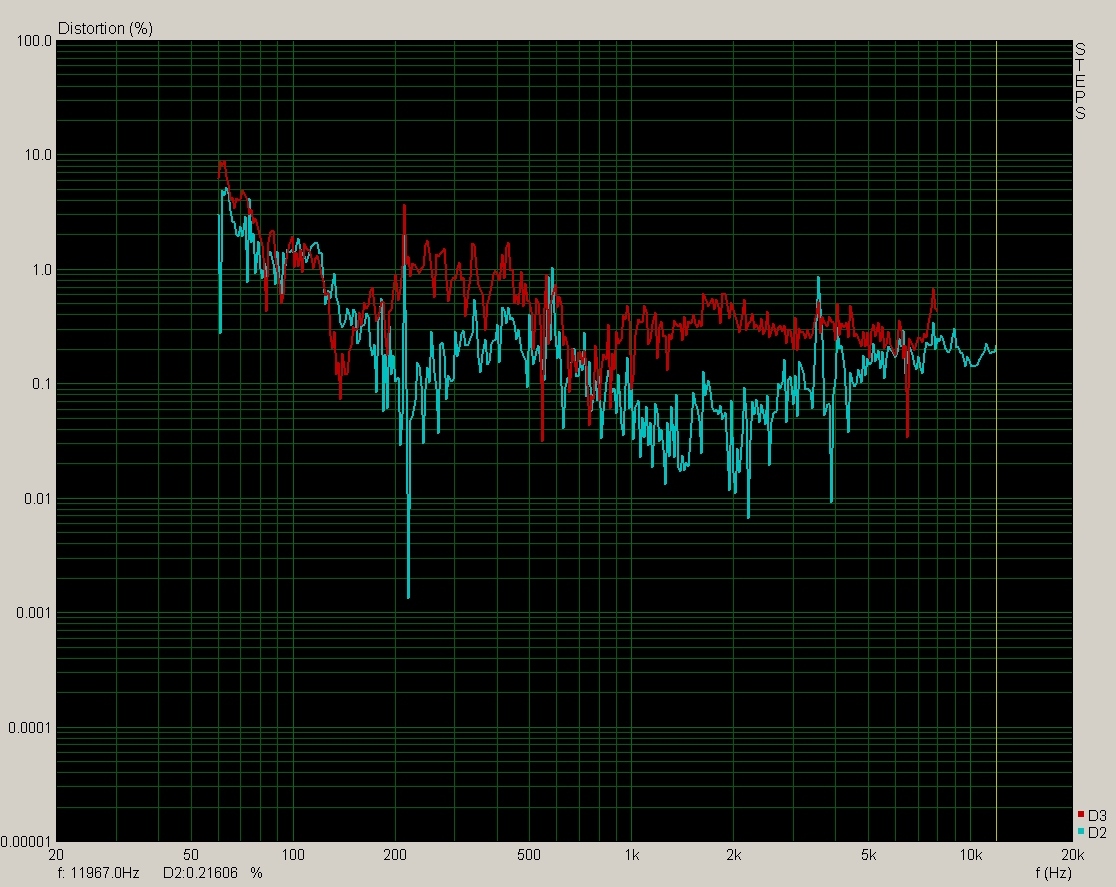Click the red D3 dip near 6.5 kHz
Viewport: 1116px width, 887px height.
tap(907, 435)
